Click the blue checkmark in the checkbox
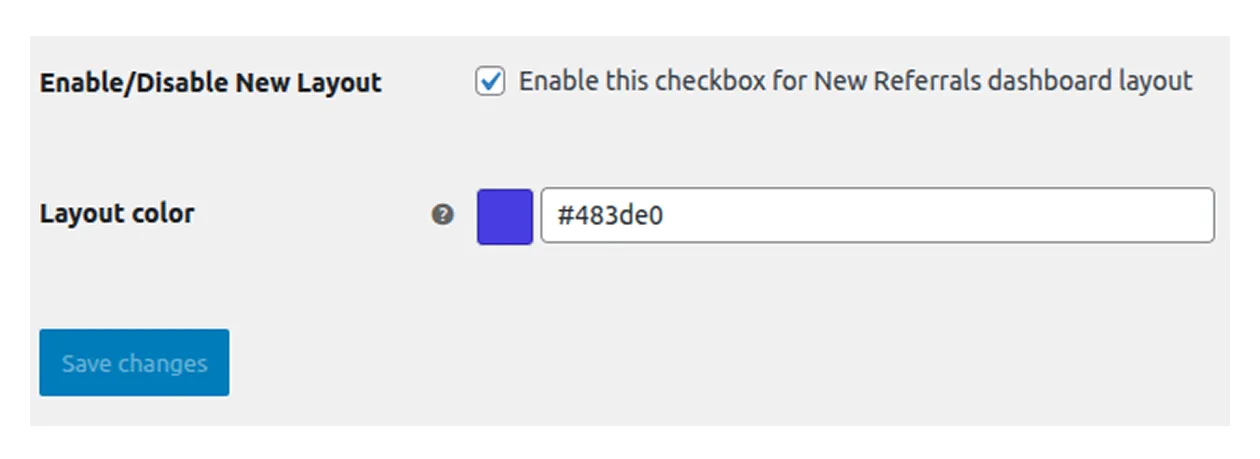Viewport: 1260px width, 459px height. tap(490, 82)
